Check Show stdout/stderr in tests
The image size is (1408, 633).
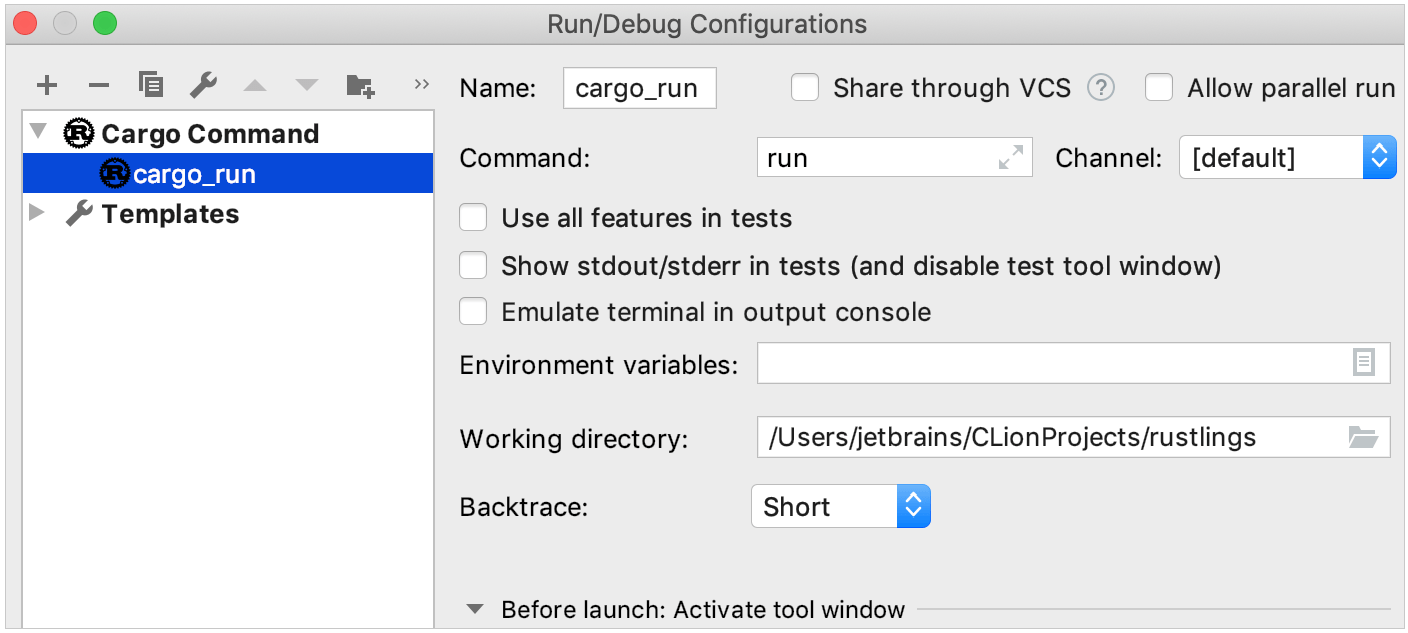point(473,266)
